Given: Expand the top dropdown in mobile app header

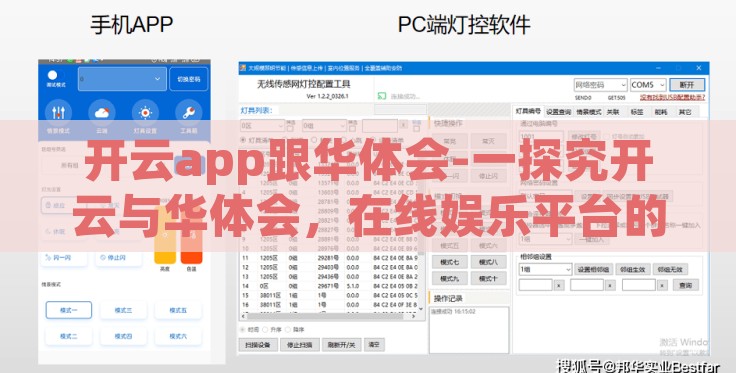Looking at the screenshot, I should (122, 79).
